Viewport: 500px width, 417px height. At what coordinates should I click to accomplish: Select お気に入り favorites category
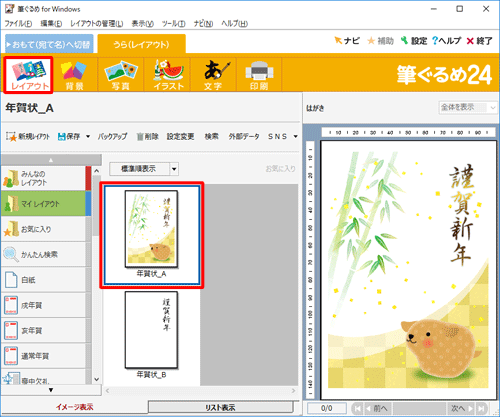pyautogui.click(x=44, y=229)
